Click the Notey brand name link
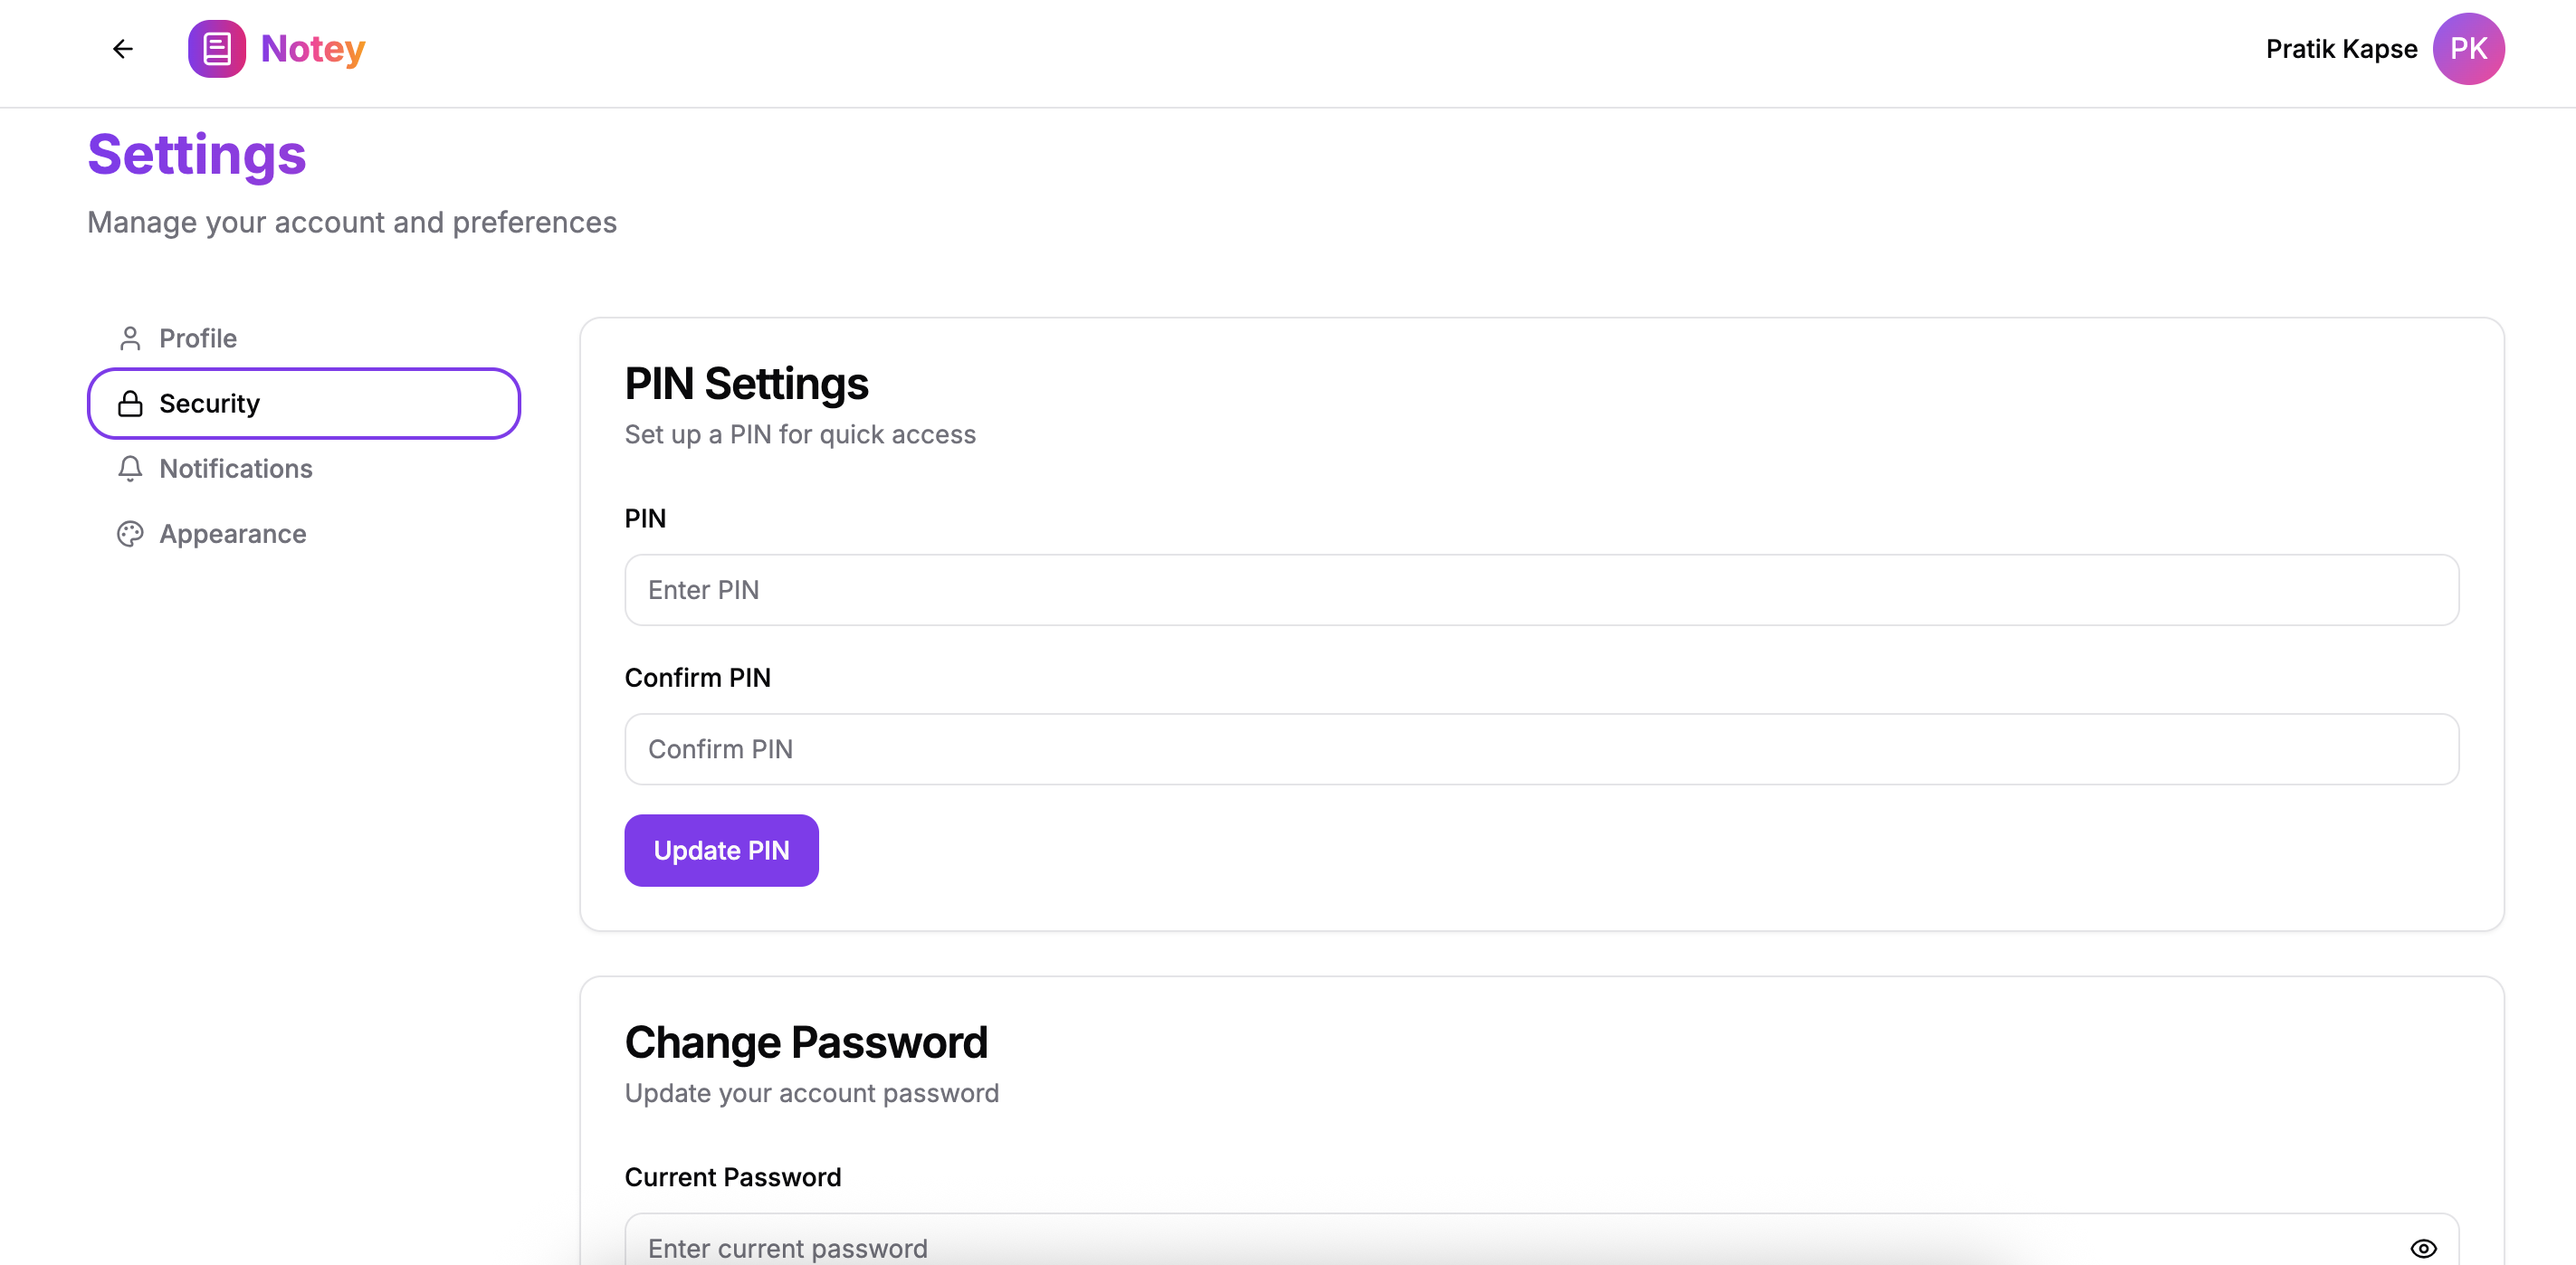Image resolution: width=2576 pixels, height=1265 pixels. tap(312, 49)
